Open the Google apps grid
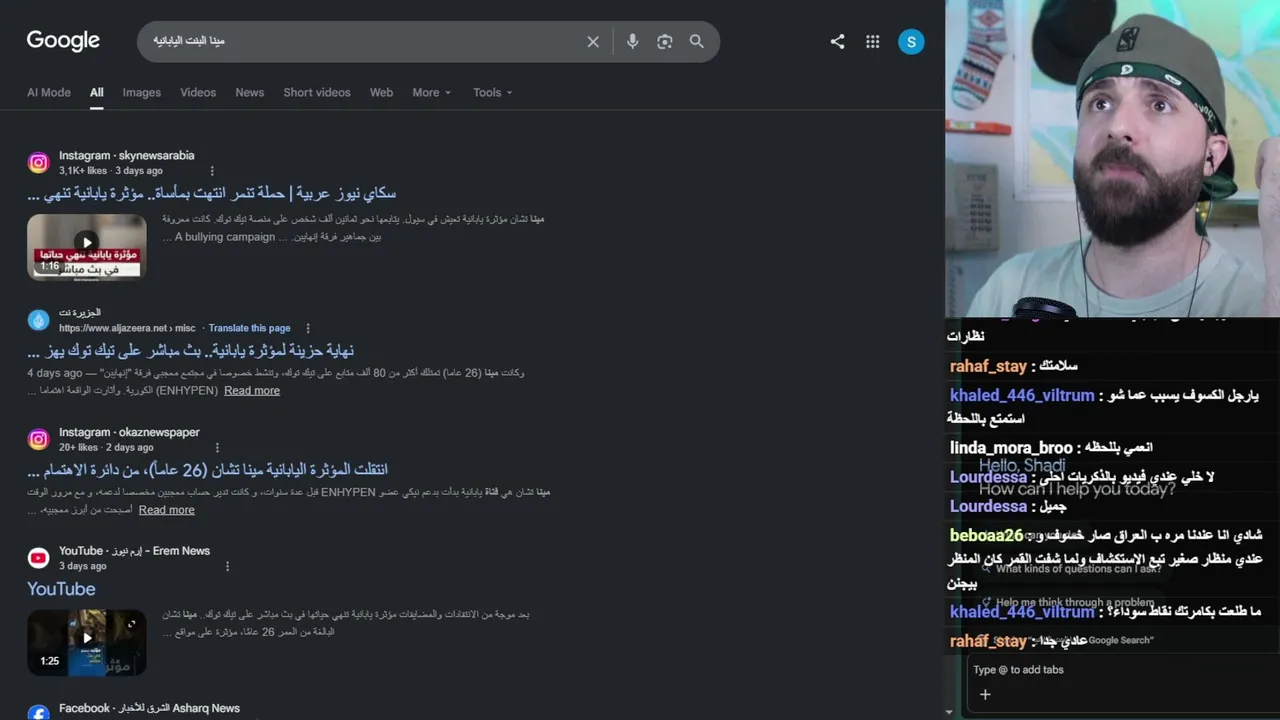Image resolution: width=1280 pixels, height=720 pixels. pyautogui.click(x=873, y=42)
